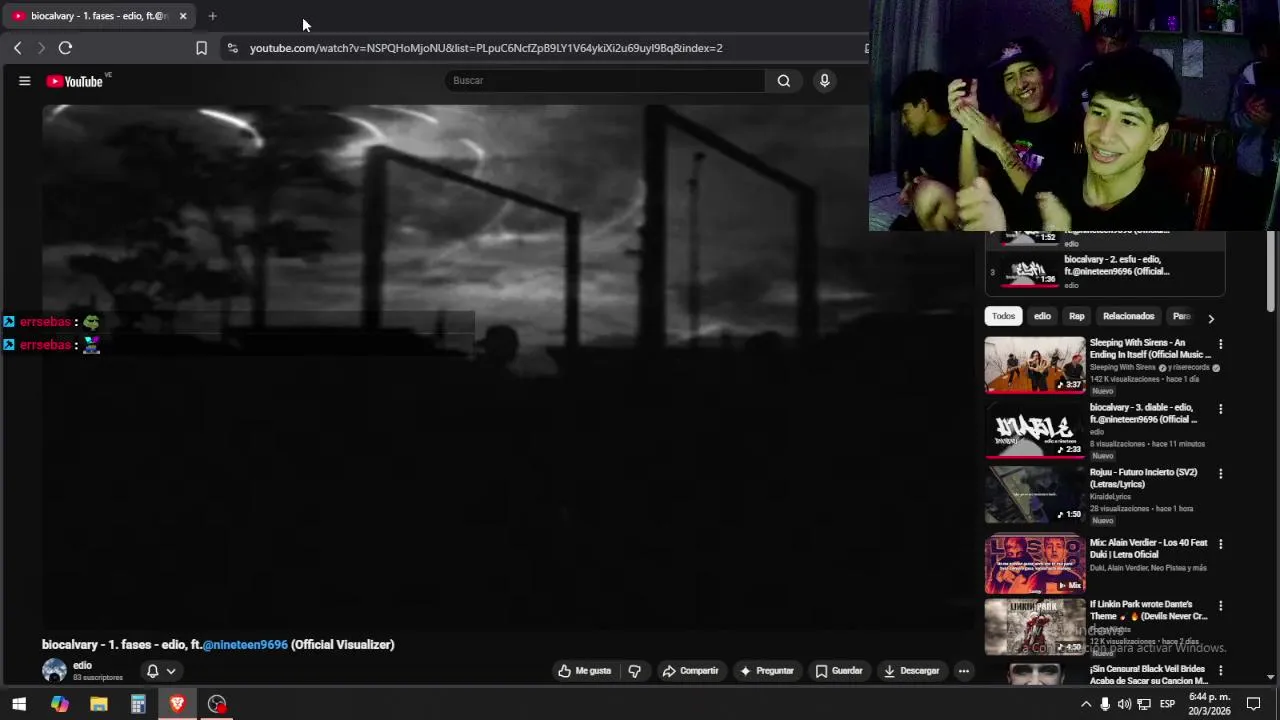Image resolution: width=1280 pixels, height=720 pixels.
Task: Open the Black Veil Brides video title
Action: point(1148,674)
